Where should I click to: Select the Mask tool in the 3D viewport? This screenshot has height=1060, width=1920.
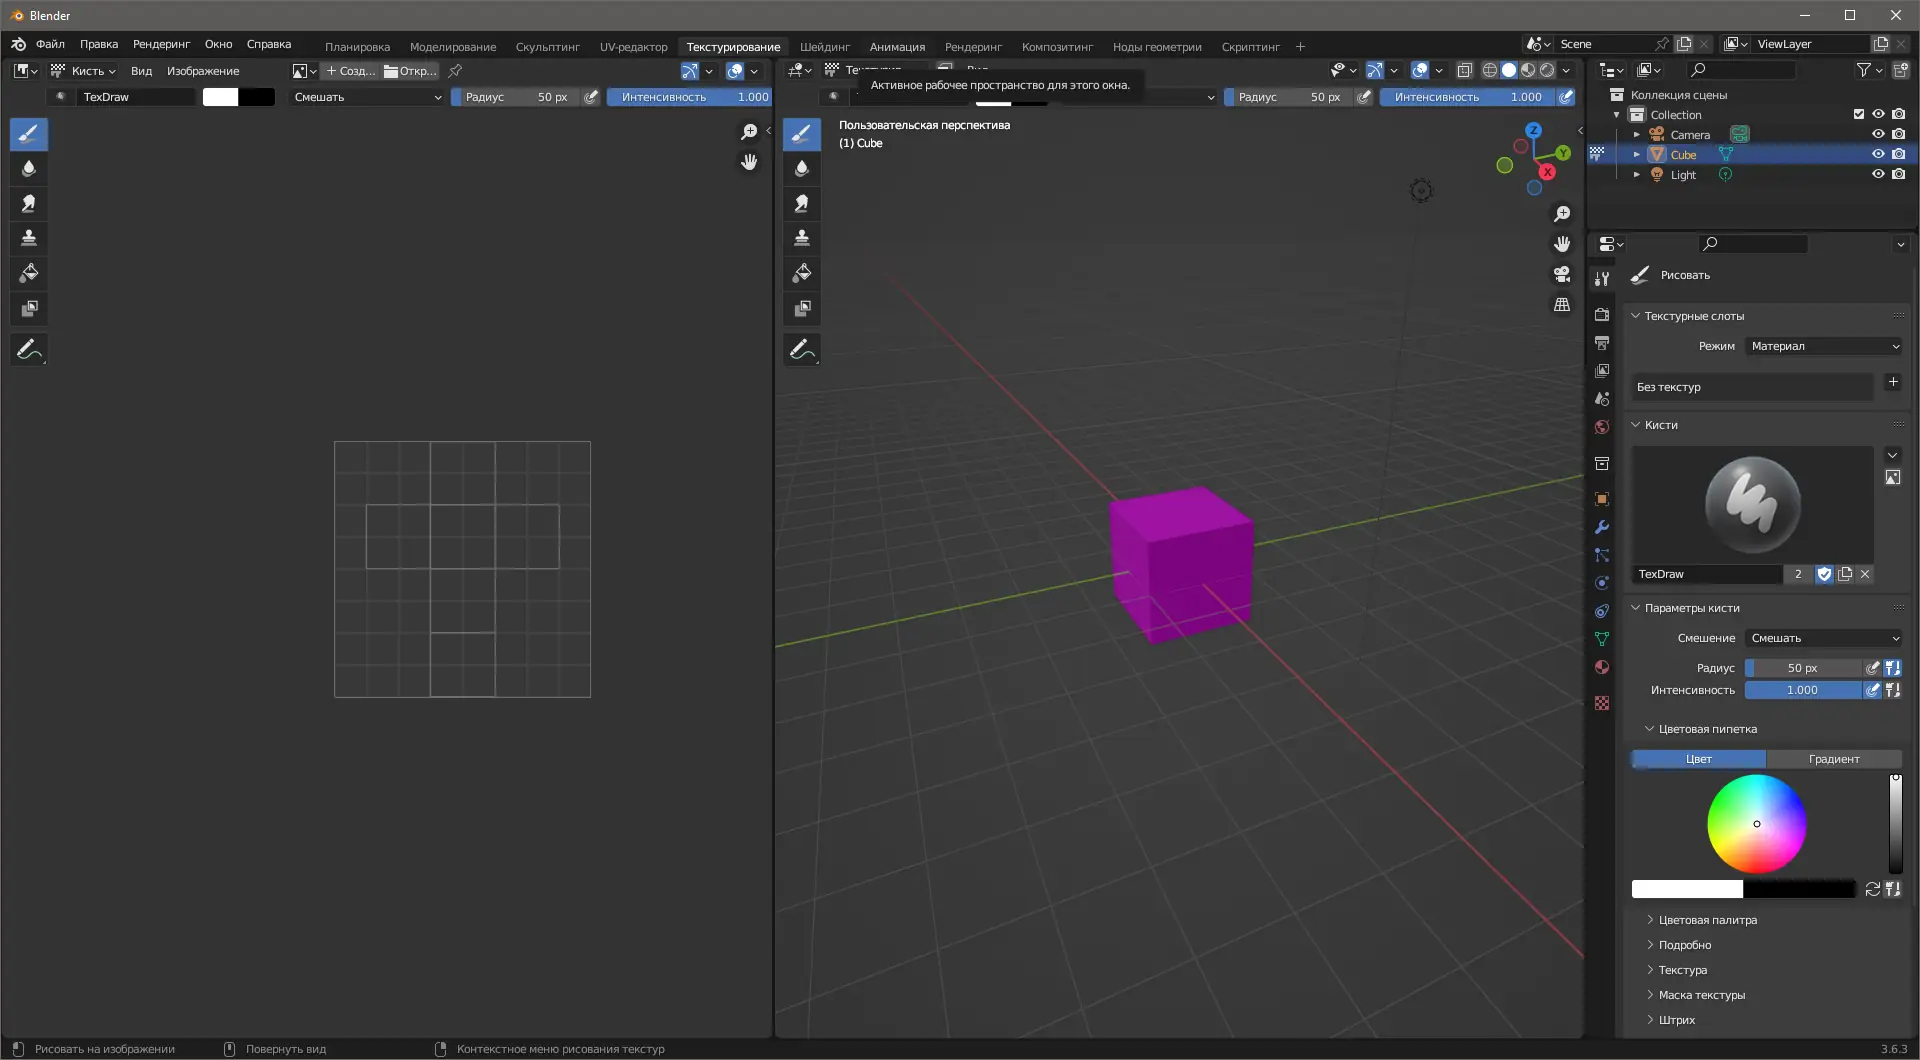pos(802,308)
